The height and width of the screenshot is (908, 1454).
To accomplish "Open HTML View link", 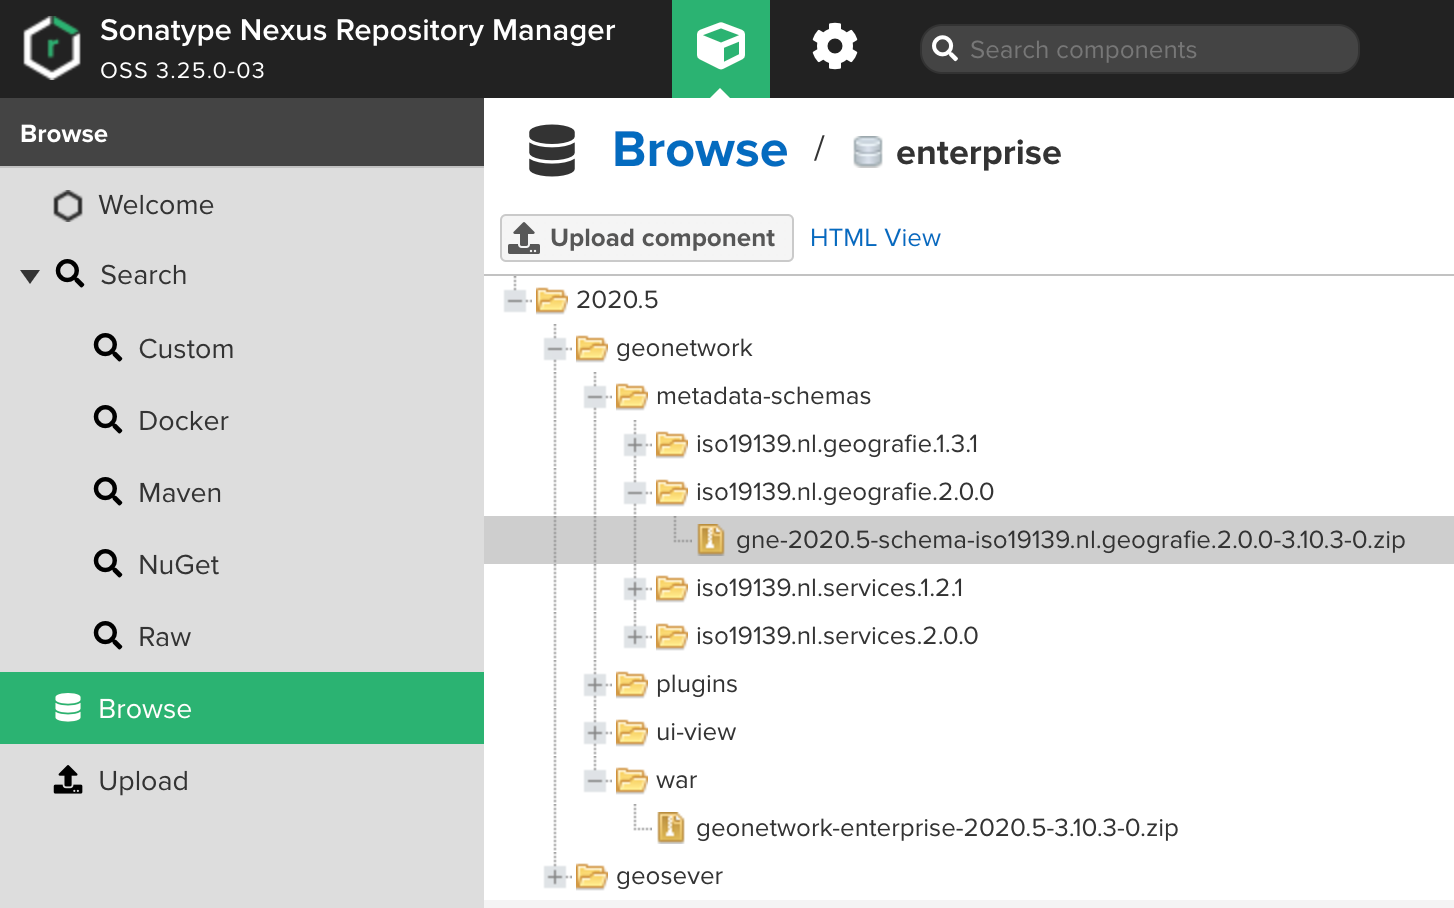I will (x=875, y=238).
